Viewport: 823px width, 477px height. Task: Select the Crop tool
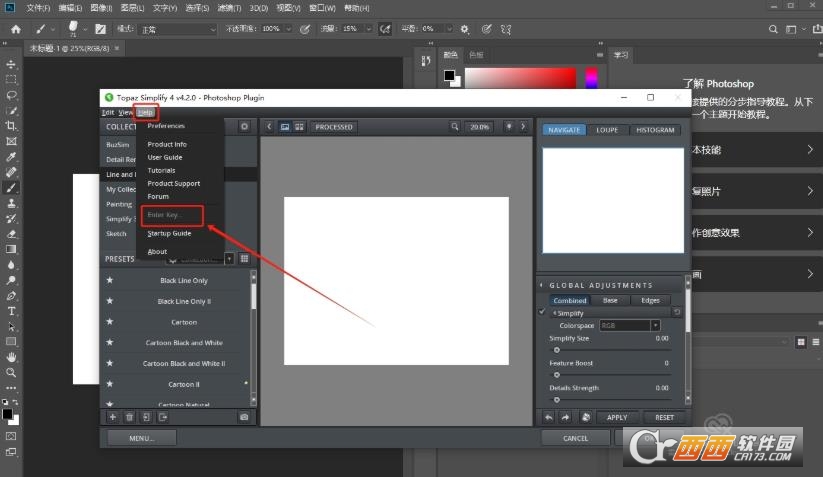coord(11,126)
